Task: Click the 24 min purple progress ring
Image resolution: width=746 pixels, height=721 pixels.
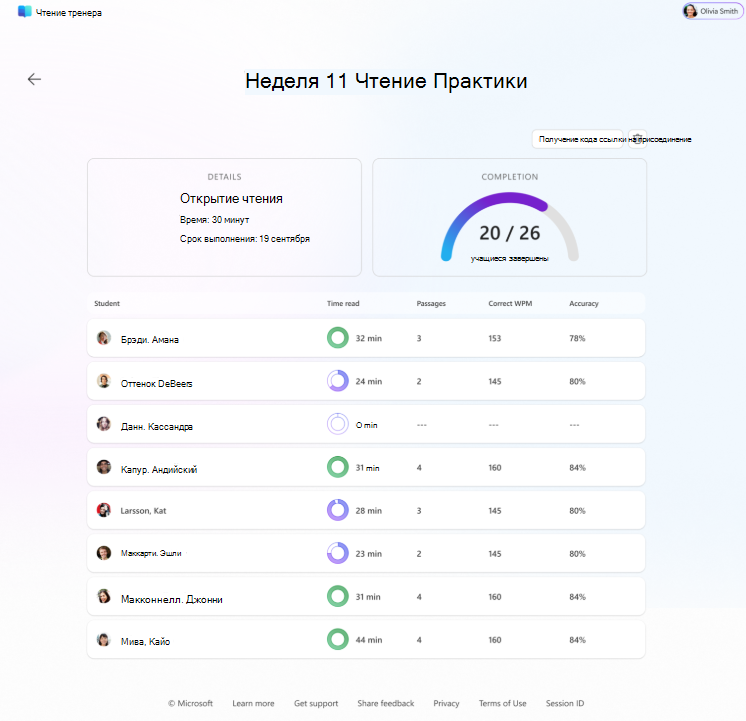Action: (338, 381)
